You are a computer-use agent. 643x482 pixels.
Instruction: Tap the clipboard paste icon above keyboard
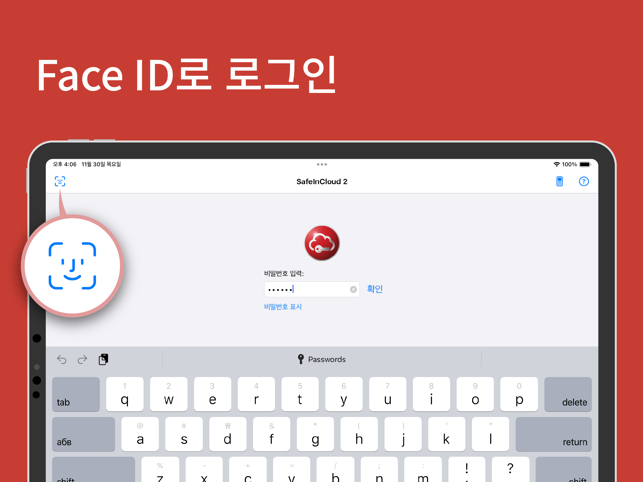[x=103, y=360]
